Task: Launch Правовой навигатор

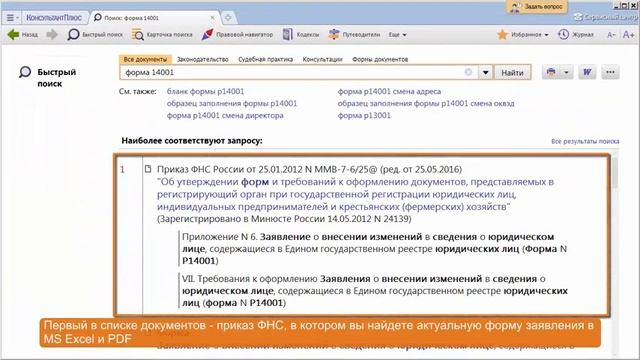Action: pos(237,35)
